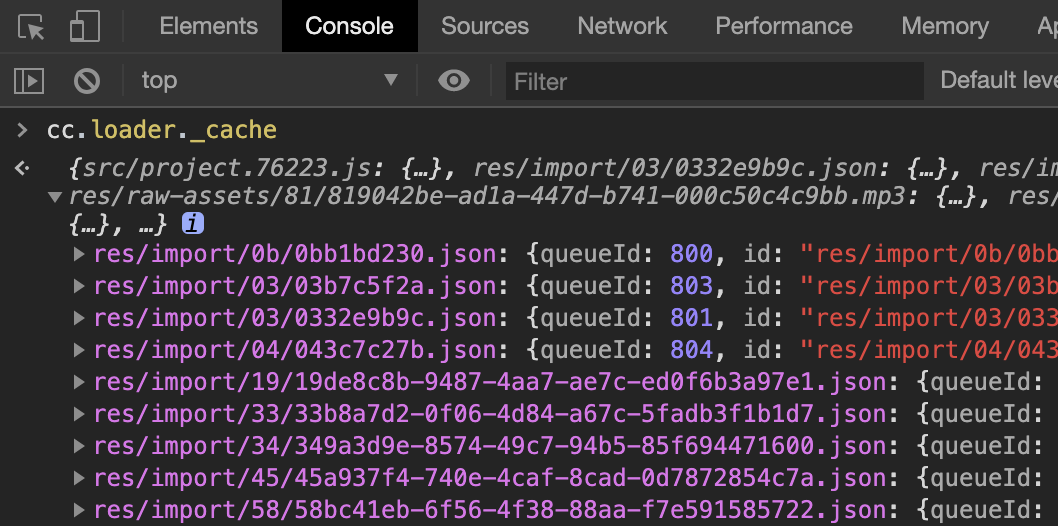Type in the console Filter field
Image resolution: width=1058 pixels, height=526 pixels.
714,81
